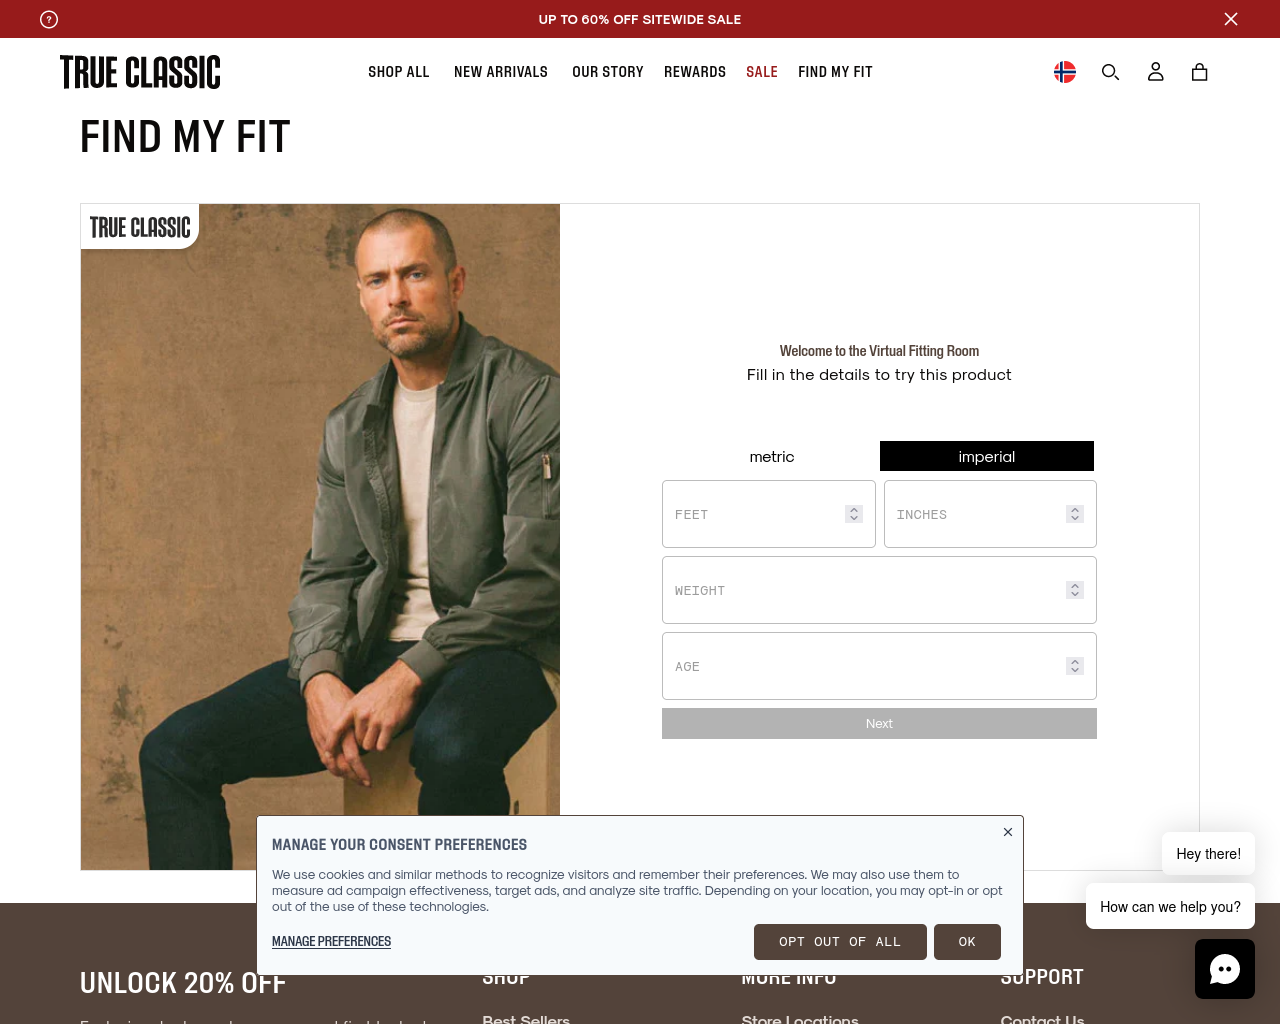Close the consent preferences popup
The image size is (1280, 1024).
point(1008,832)
